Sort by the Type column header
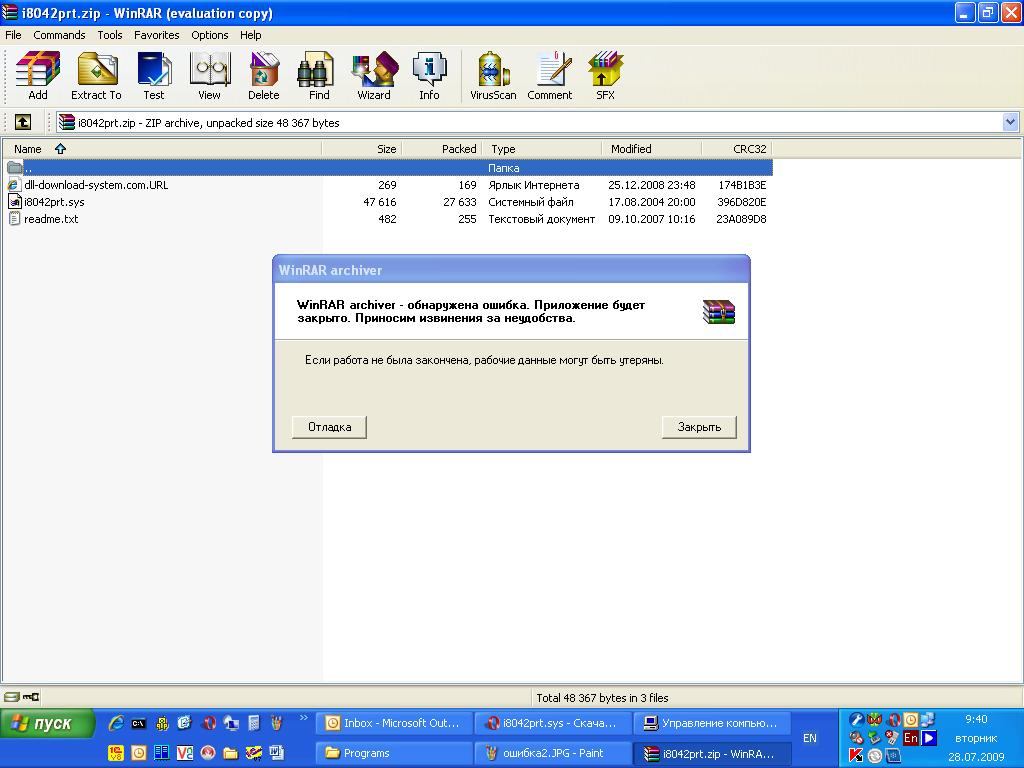1024x768 pixels. tap(541, 149)
